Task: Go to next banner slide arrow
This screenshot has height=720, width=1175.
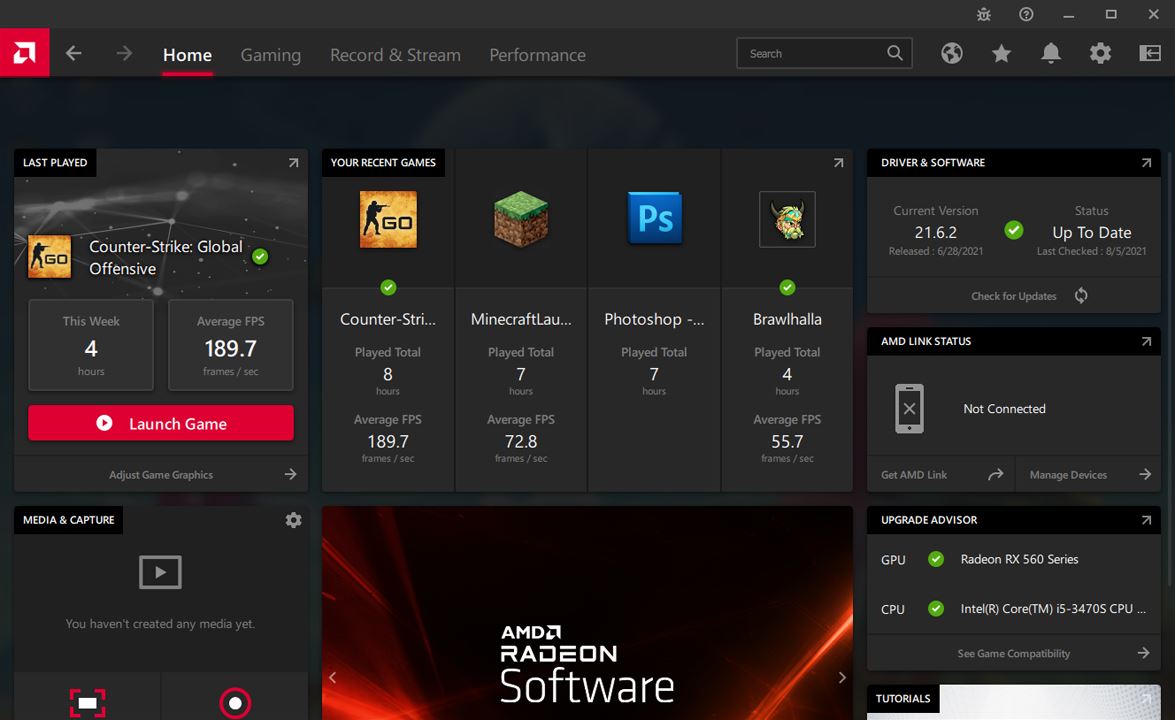Action: click(841, 677)
